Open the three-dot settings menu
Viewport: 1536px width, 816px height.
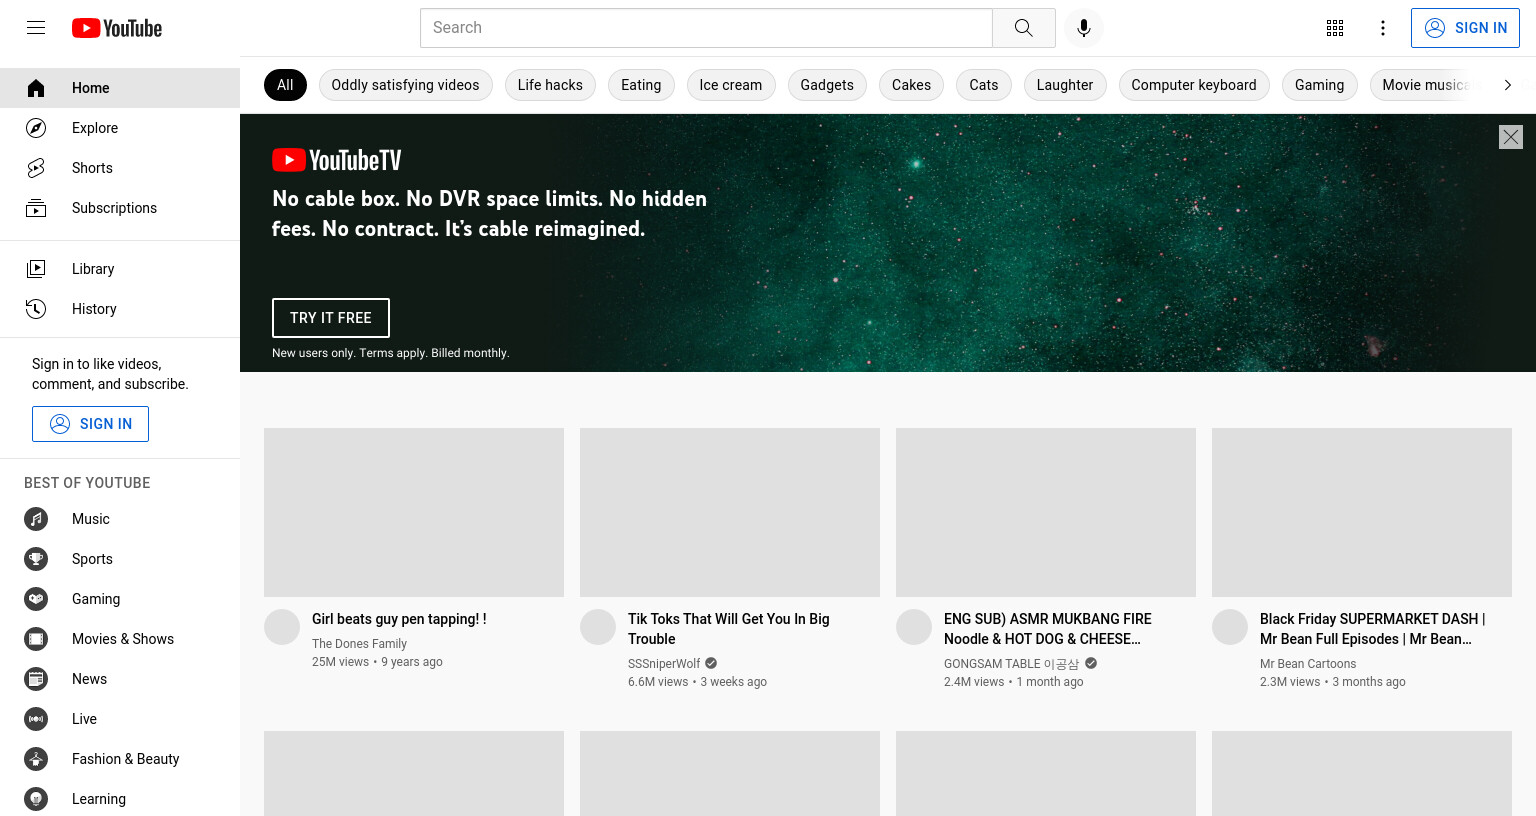[1383, 28]
